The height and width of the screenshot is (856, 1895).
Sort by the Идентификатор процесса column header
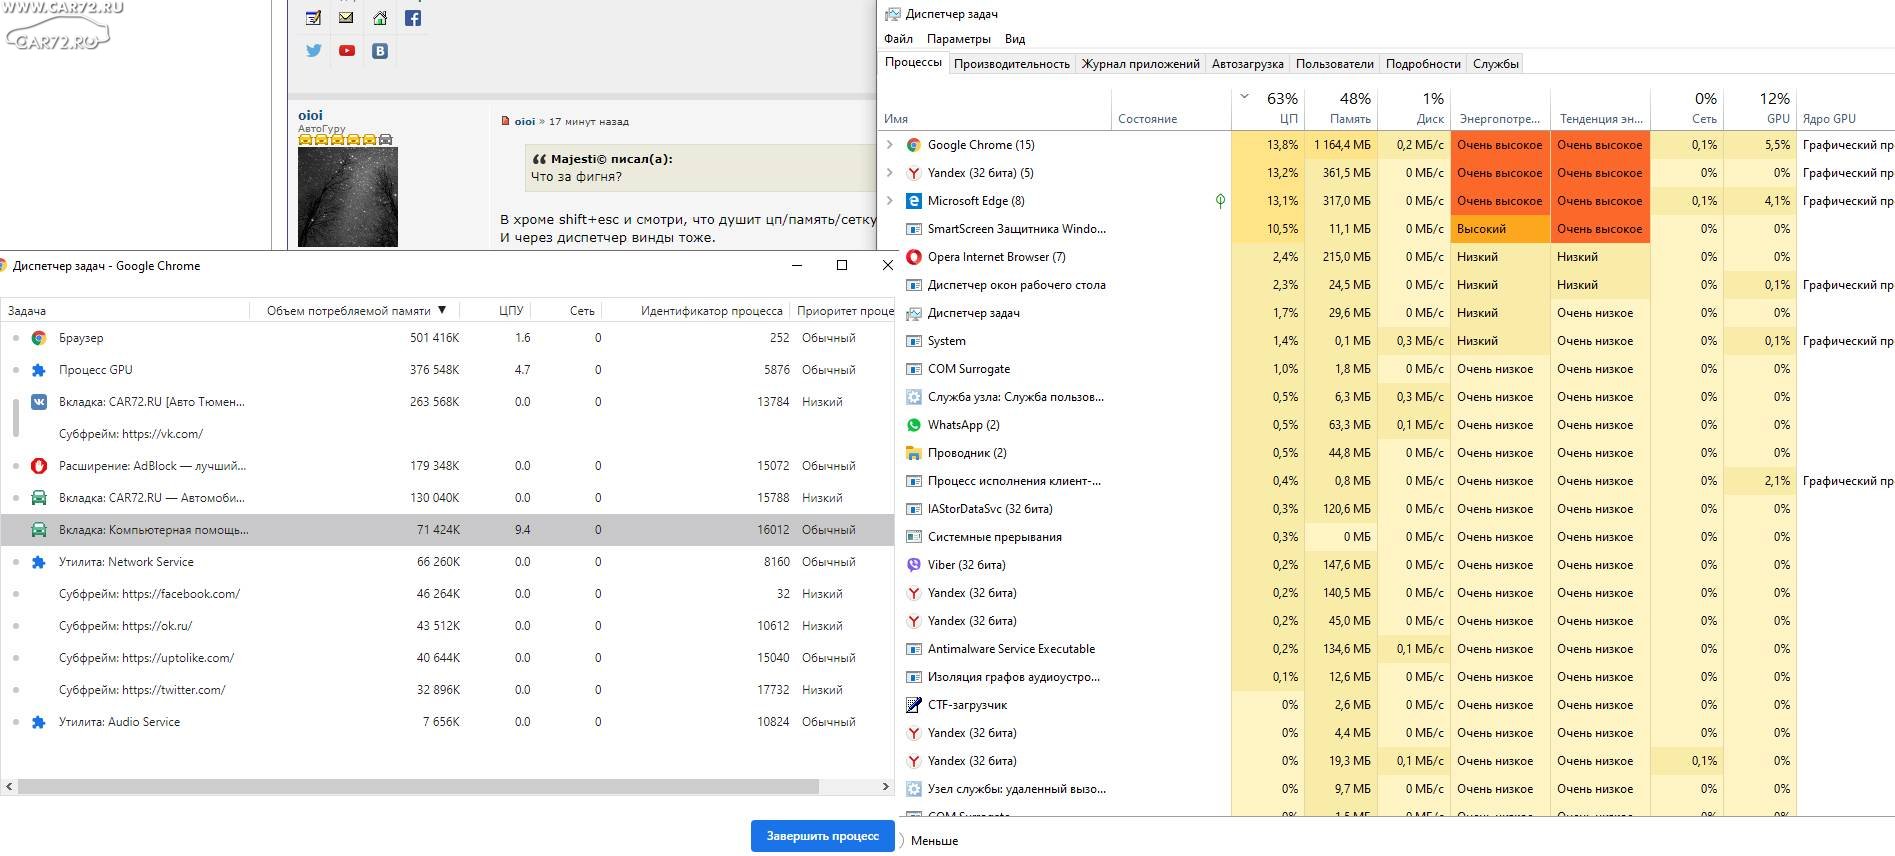[711, 311]
